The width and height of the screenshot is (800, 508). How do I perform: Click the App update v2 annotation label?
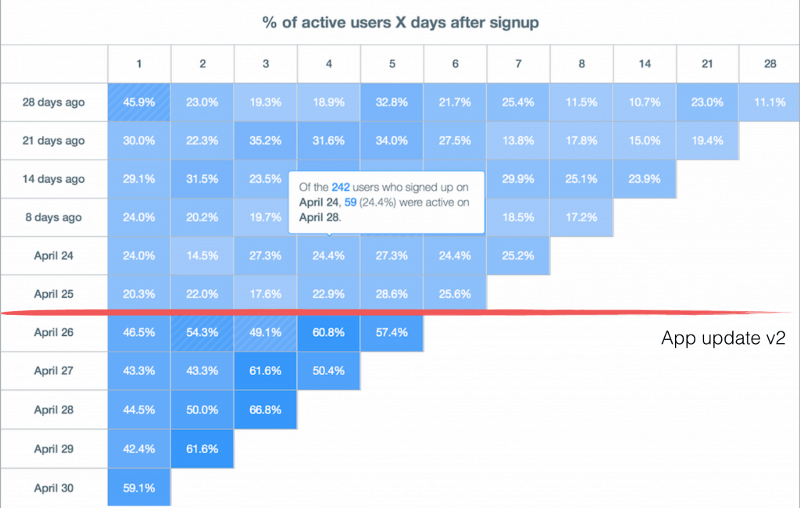tap(723, 339)
